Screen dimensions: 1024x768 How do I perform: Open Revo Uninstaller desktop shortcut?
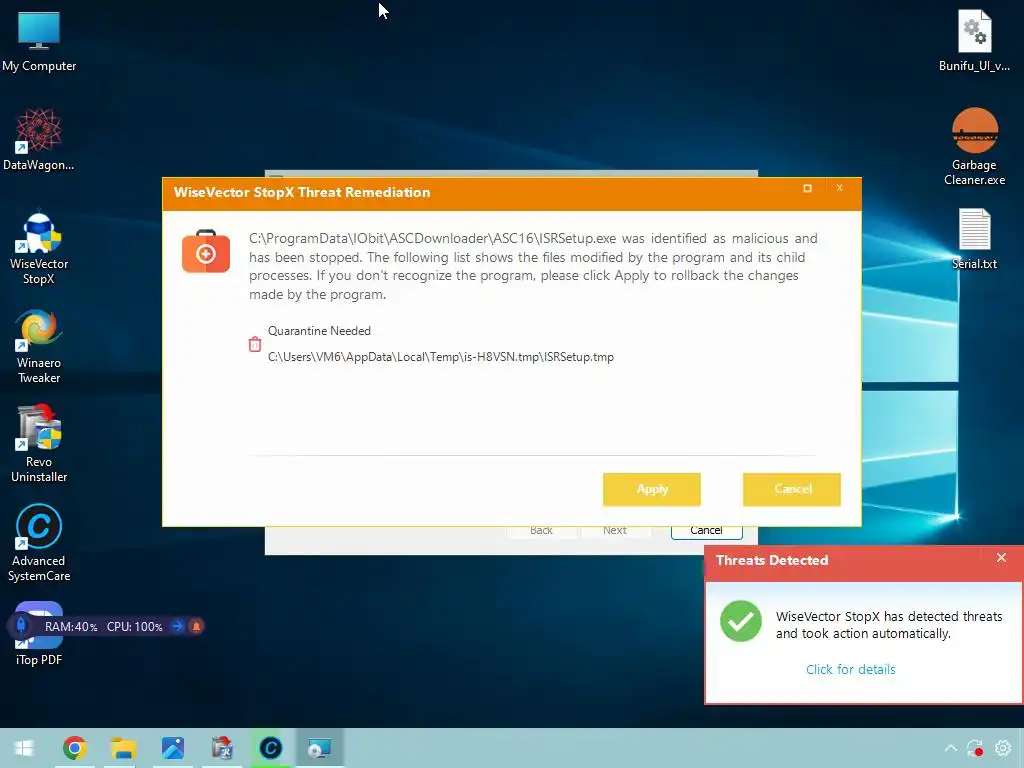click(39, 444)
